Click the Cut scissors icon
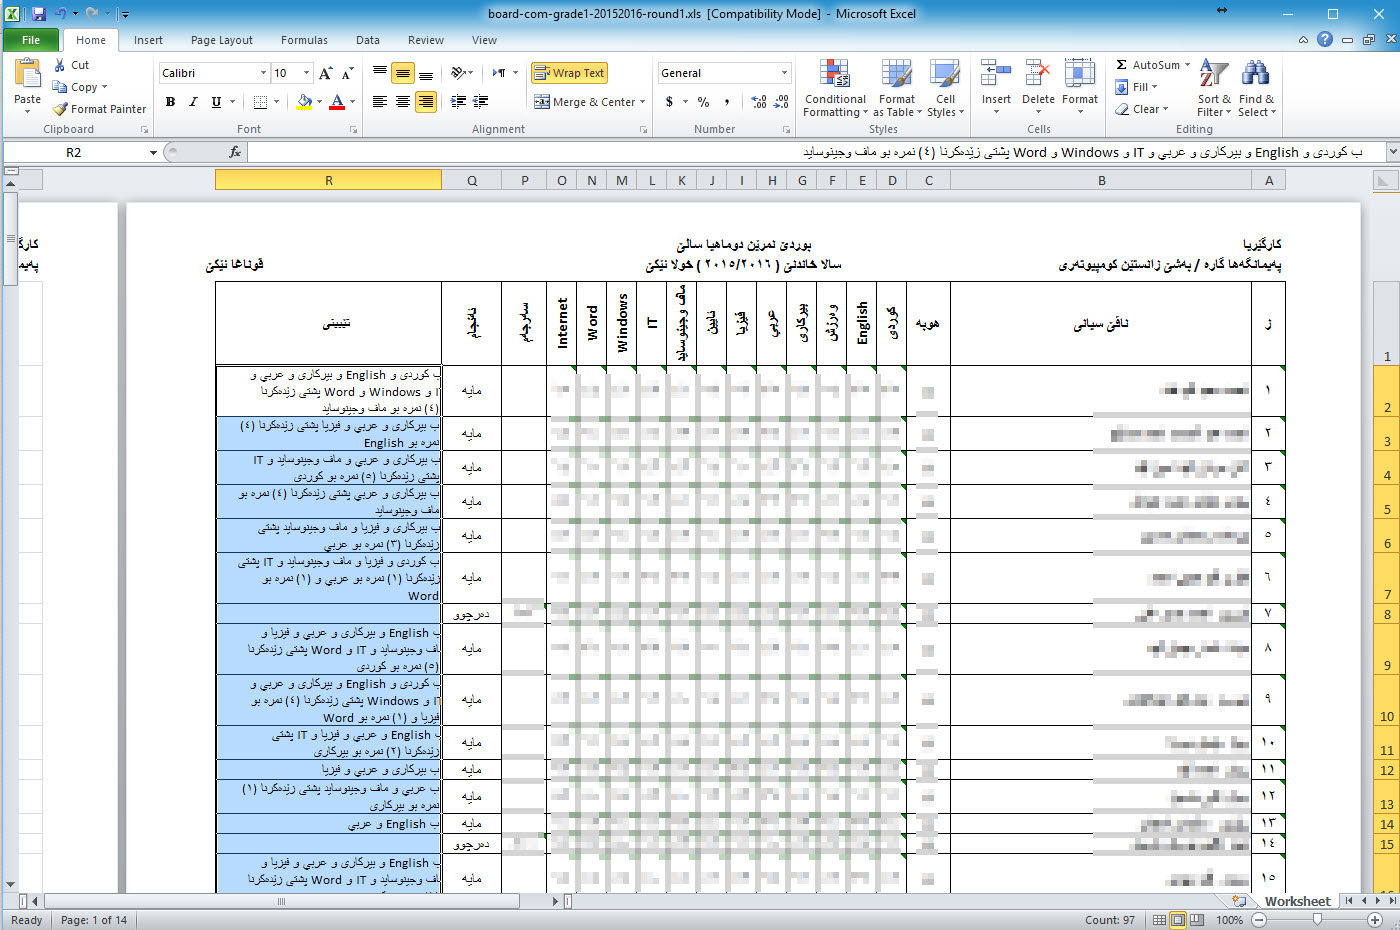This screenshot has height=930, width=1400. 60,65
